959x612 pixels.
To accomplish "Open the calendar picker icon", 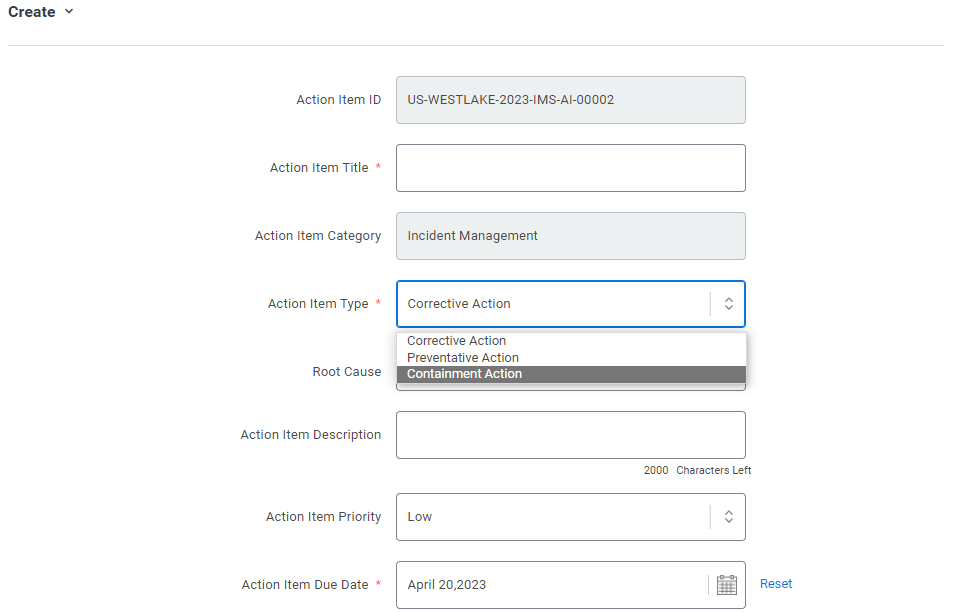I will tap(727, 585).
